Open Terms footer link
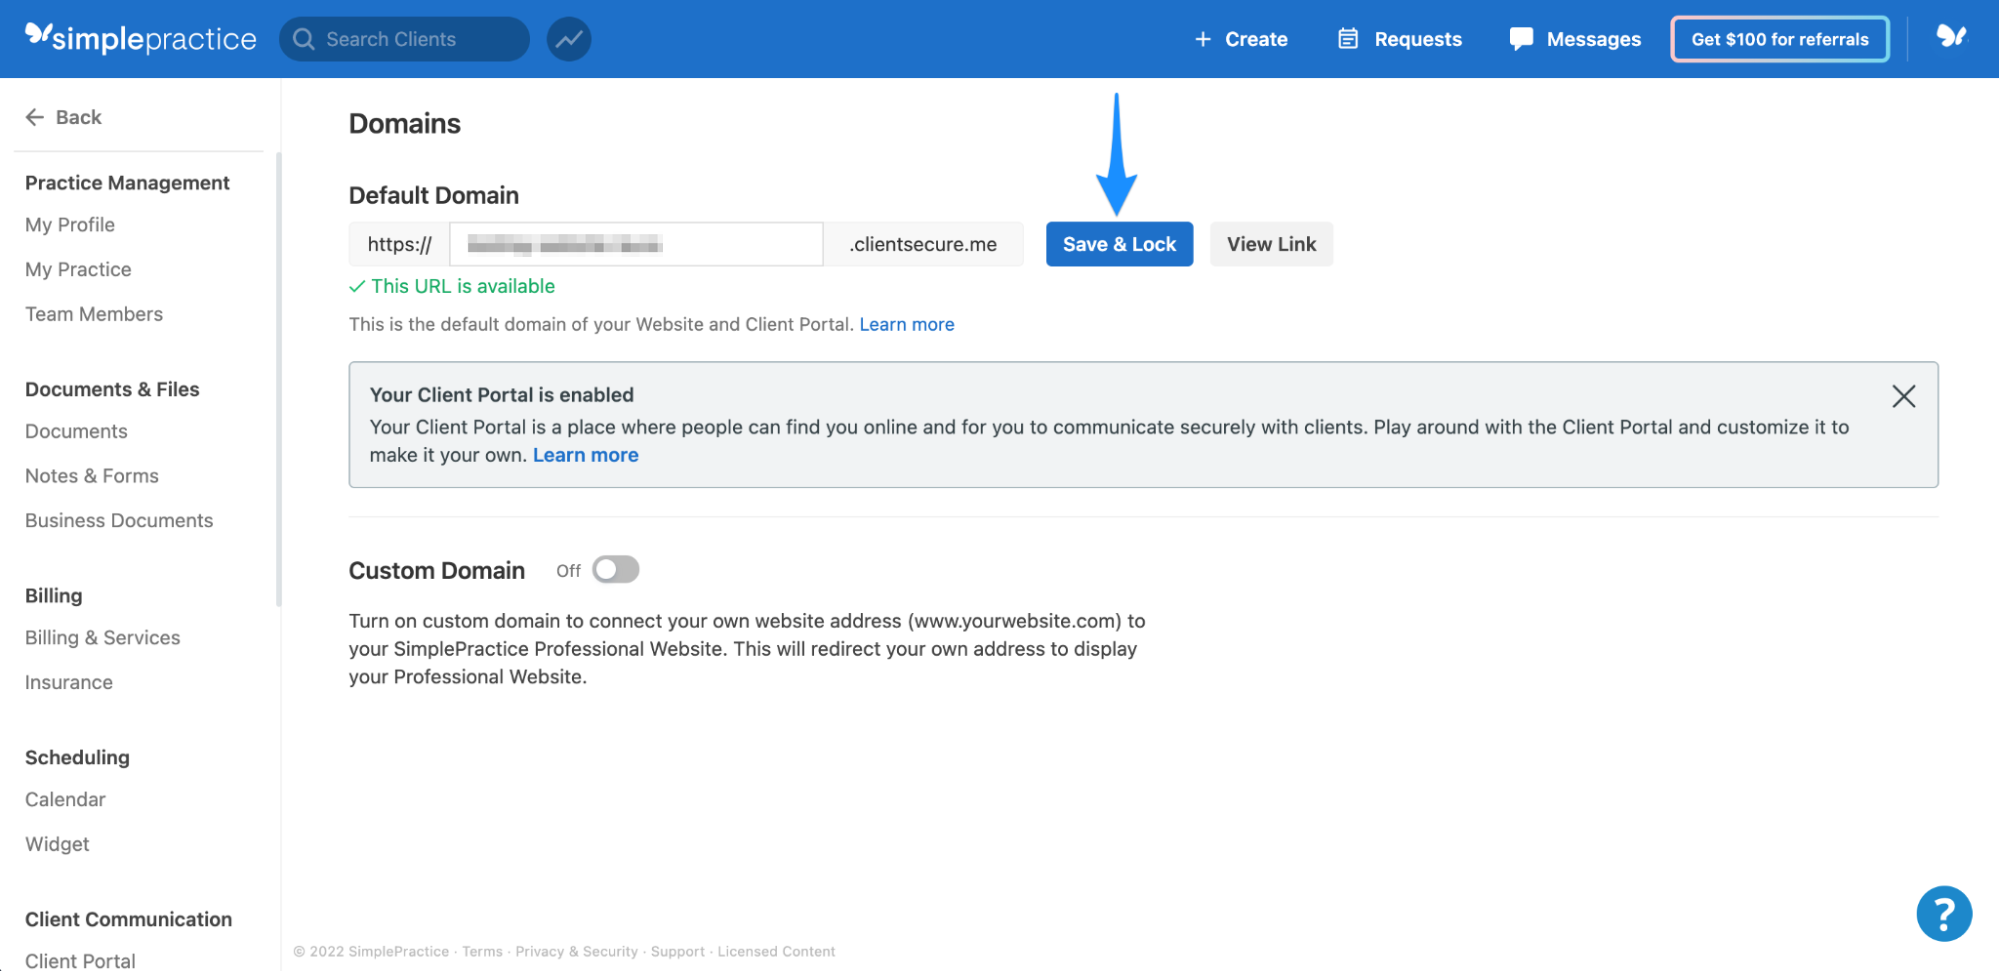 (482, 951)
